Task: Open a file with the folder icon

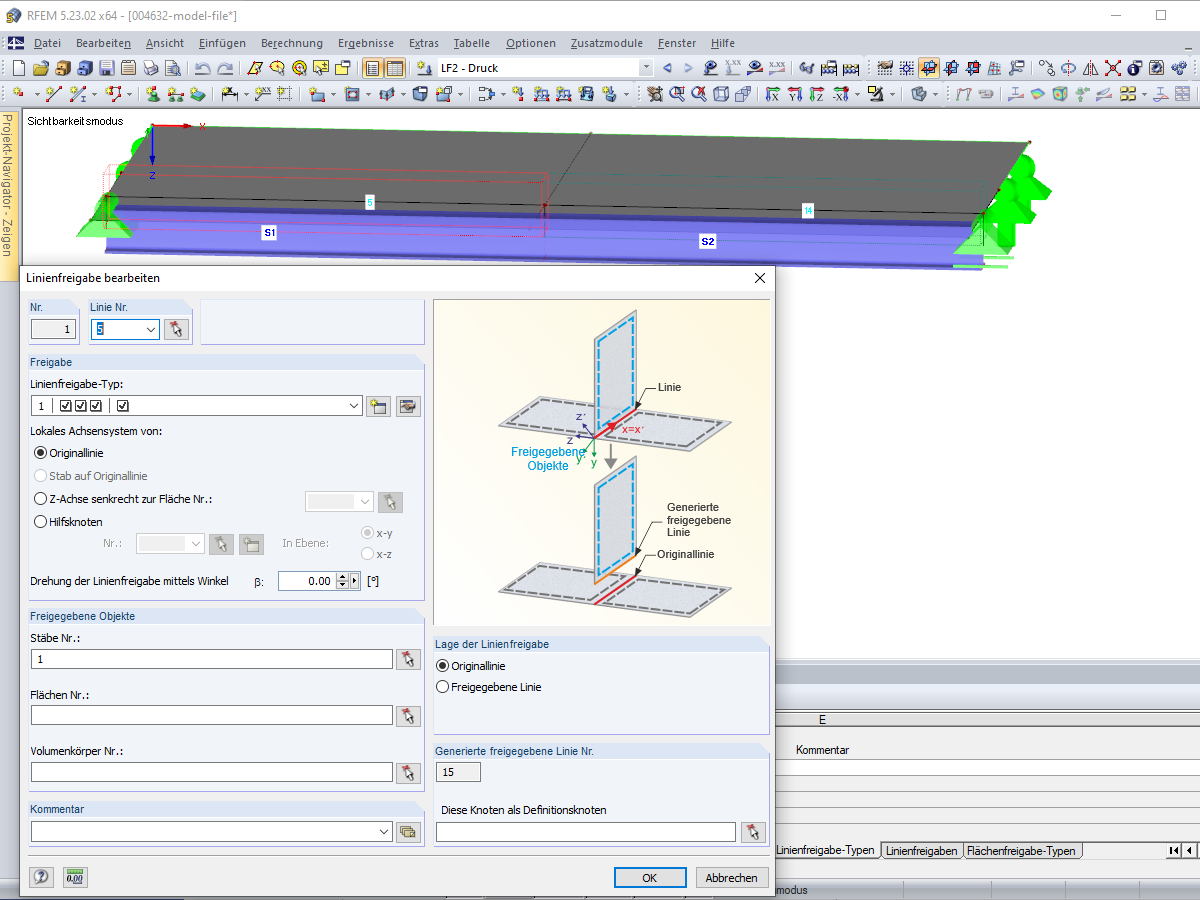Action: click(41, 68)
